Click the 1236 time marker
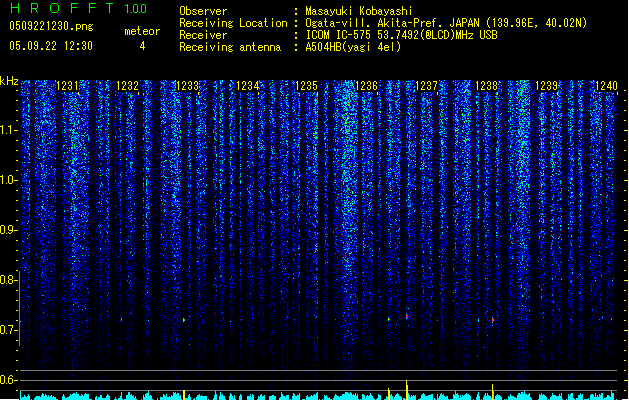The image size is (629, 400). click(x=367, y=86)
